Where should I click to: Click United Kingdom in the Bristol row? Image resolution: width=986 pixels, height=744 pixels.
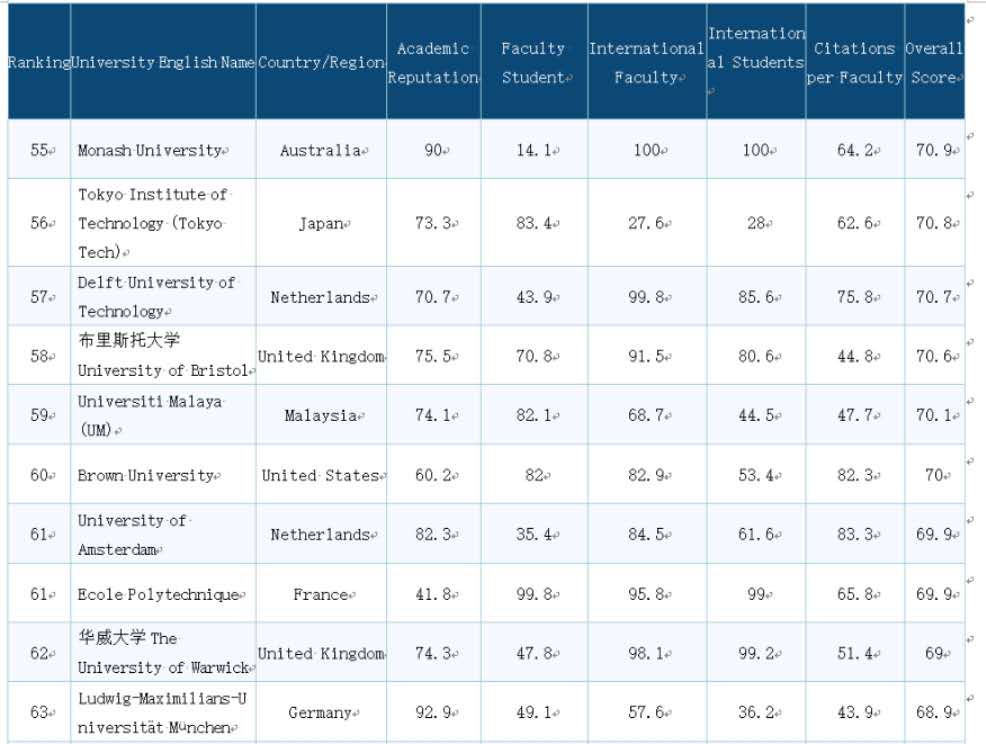coord(321,356)
